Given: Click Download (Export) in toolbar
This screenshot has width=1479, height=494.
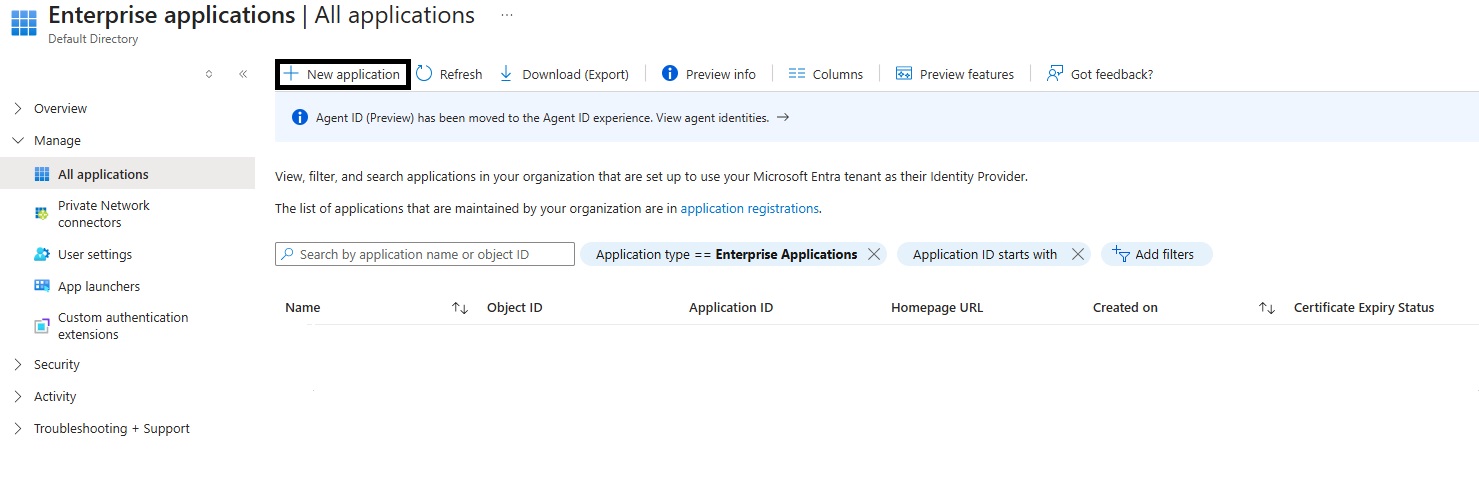Looking at the screenshot, I should point(564,74).
